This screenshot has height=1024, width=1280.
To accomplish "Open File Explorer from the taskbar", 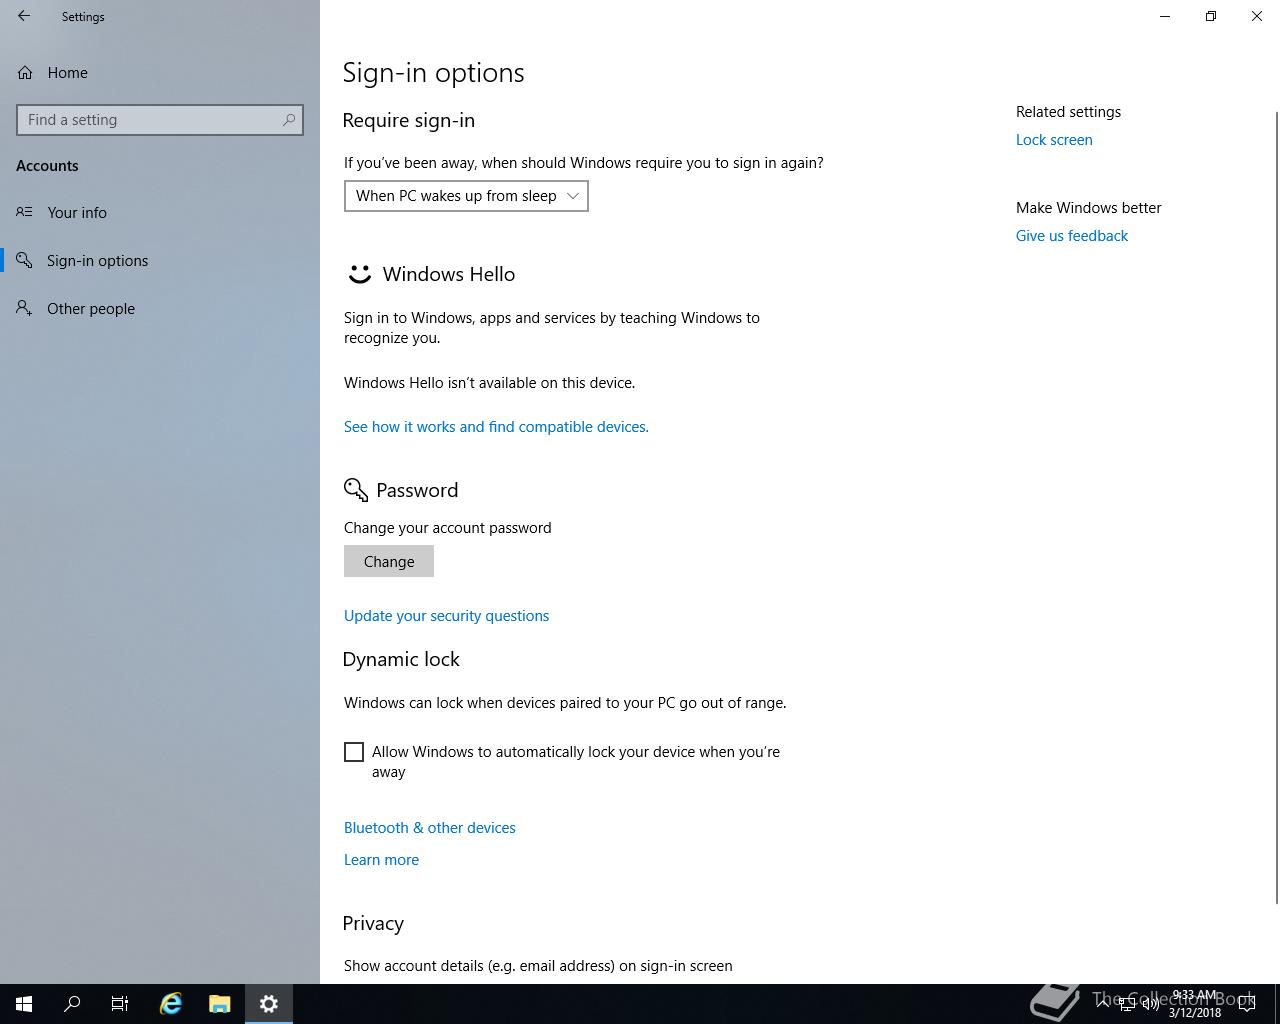I will (x=220, y=1004).
